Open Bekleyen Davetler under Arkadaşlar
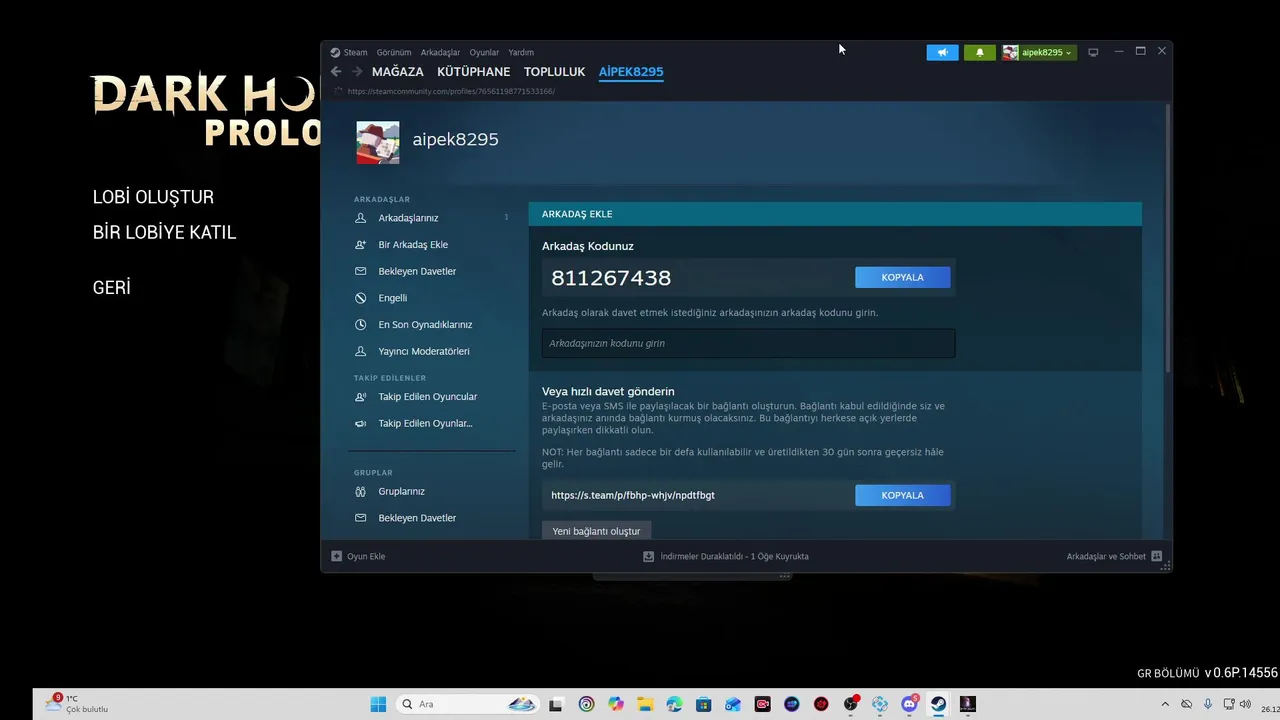This screenshot has height=720, width=1280. coord(417,271)
